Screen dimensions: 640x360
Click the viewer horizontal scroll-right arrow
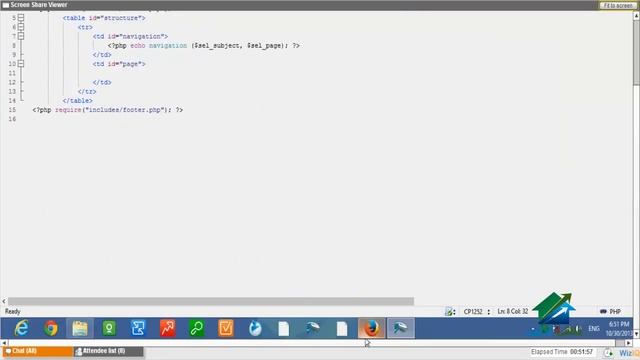click(x=629, y=343)
